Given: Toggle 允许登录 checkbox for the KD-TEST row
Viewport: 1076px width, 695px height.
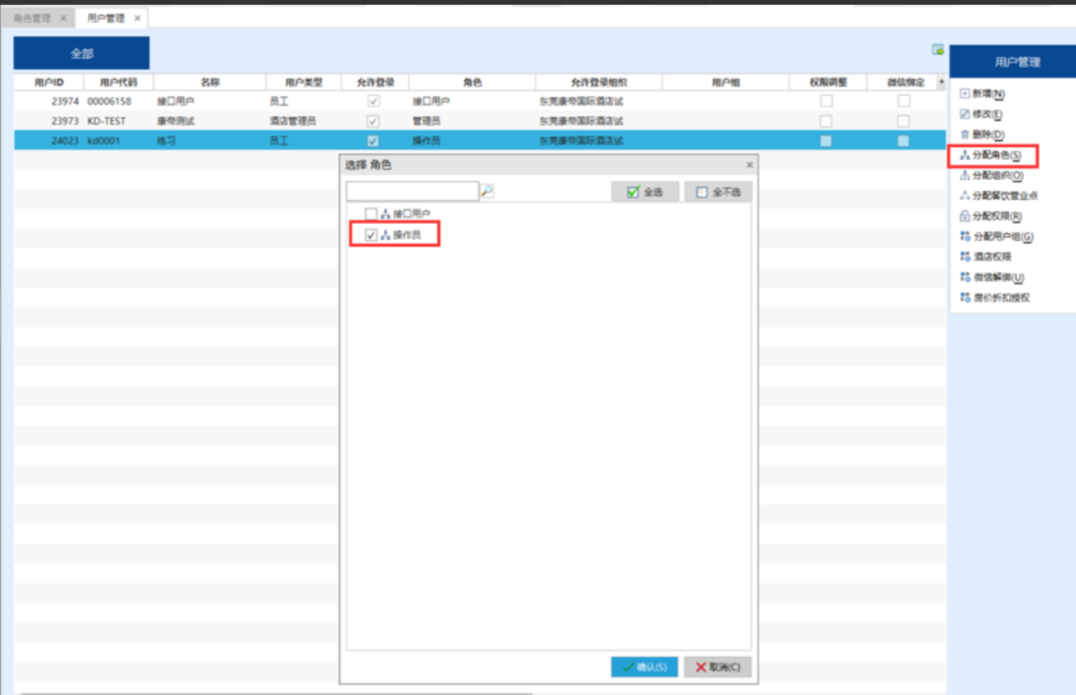Looking at the screenshot, I should pos(373,121).
